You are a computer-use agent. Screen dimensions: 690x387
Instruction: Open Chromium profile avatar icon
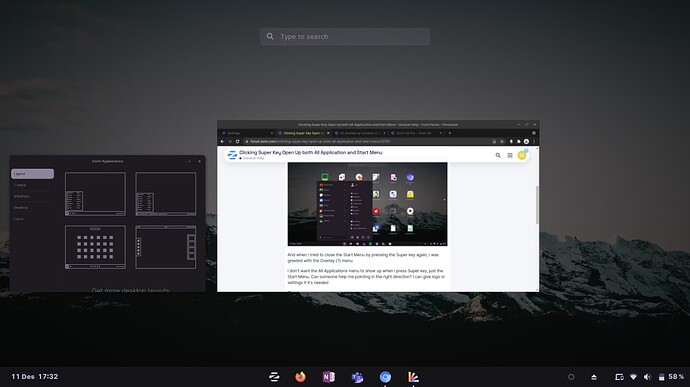pyautogui.click(x=526, y=142)
